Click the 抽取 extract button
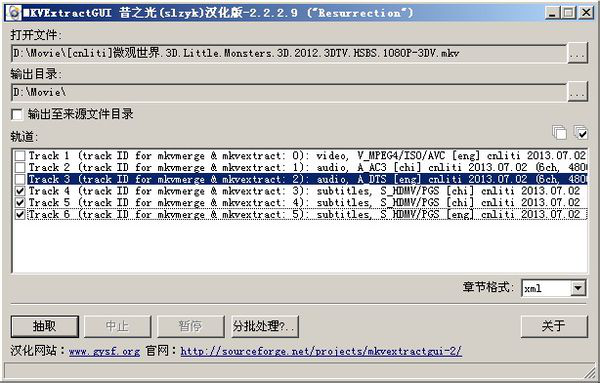600x383 pixels. point(45,326)
